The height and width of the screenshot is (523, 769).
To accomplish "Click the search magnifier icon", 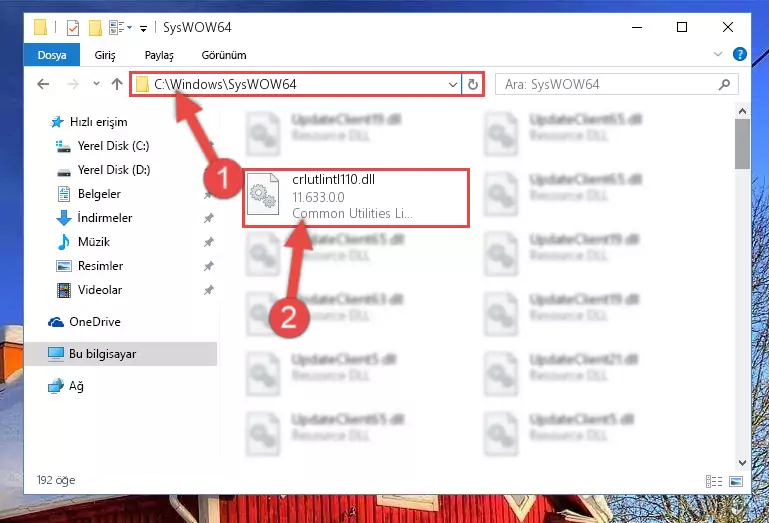I will point(724,84).
